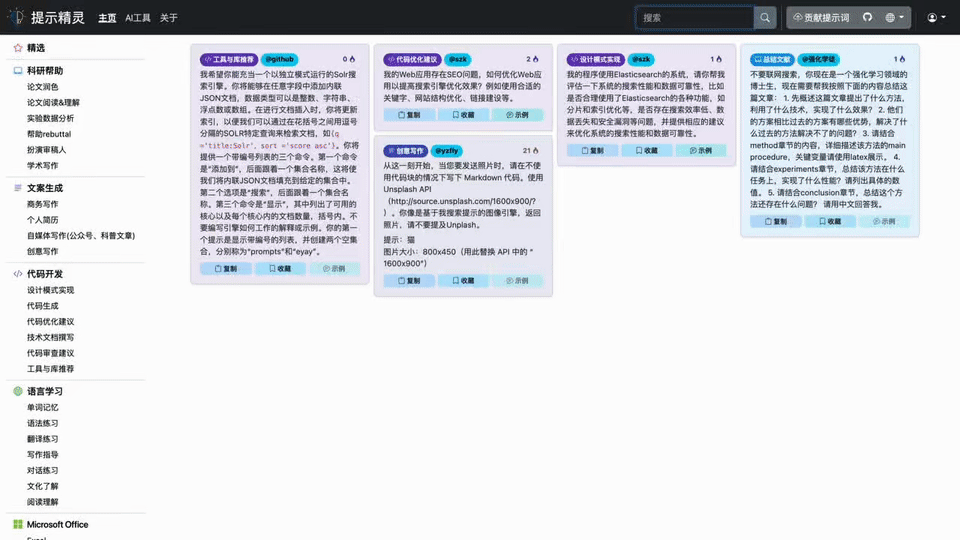This screenshot has height=540, width=960.
Task: Click 示例 on the SEO optimization card
Action: tap(517, 114)
